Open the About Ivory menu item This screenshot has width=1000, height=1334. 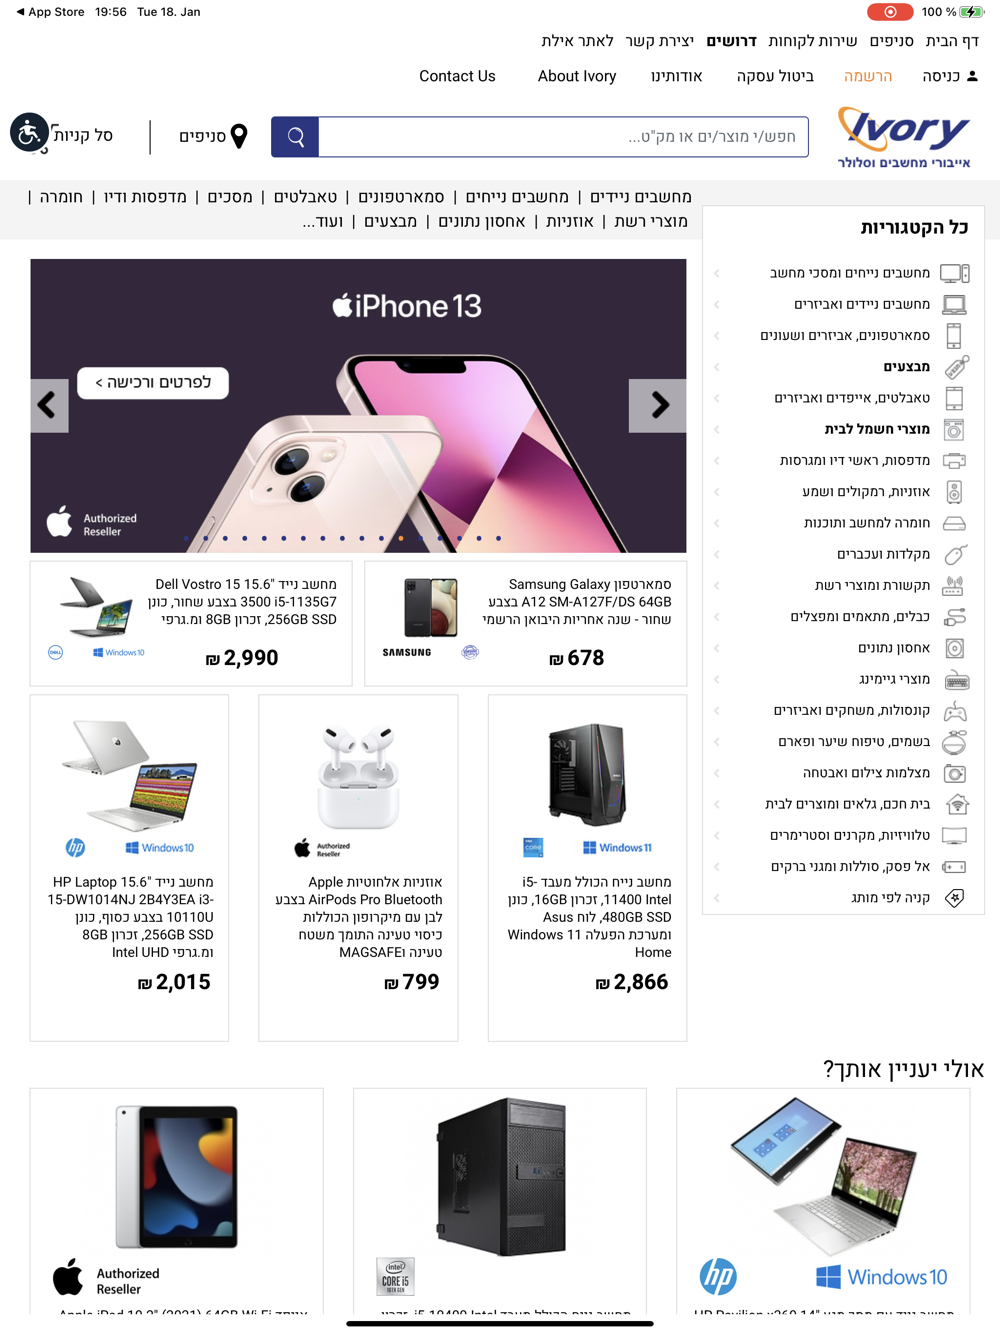(x=577, y=76)
